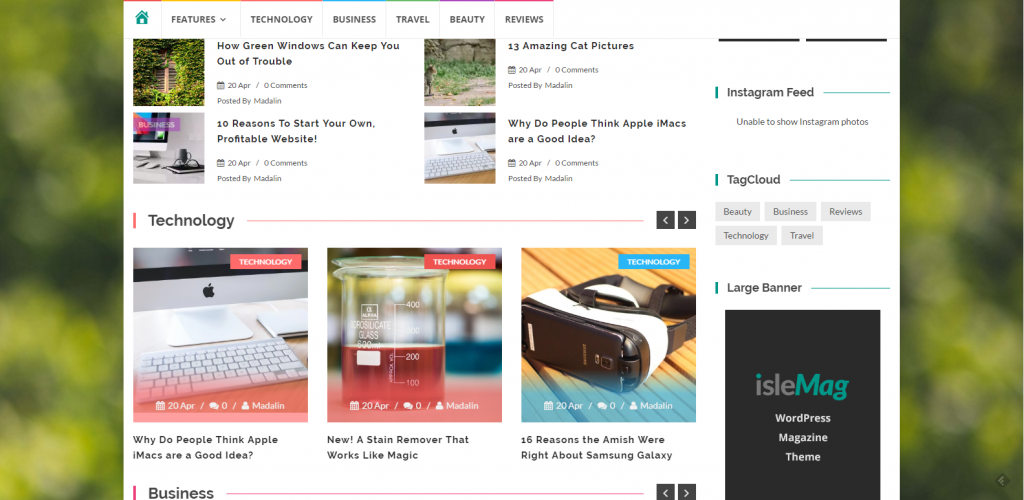
Task: Click the scroll-to-top icon at bottom right
Action: pyautogui.click(x=1001, y=481)
